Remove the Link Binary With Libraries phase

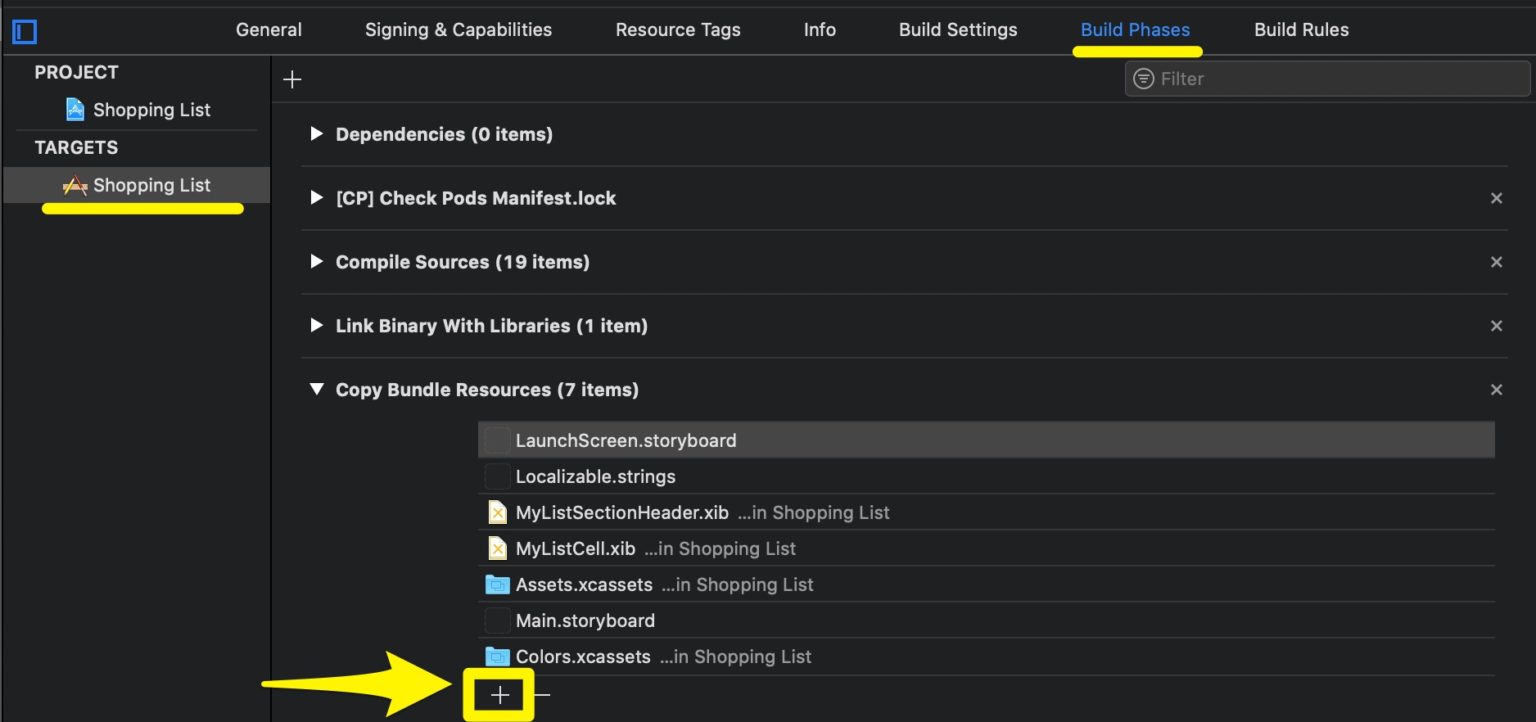pos(1496,326)
